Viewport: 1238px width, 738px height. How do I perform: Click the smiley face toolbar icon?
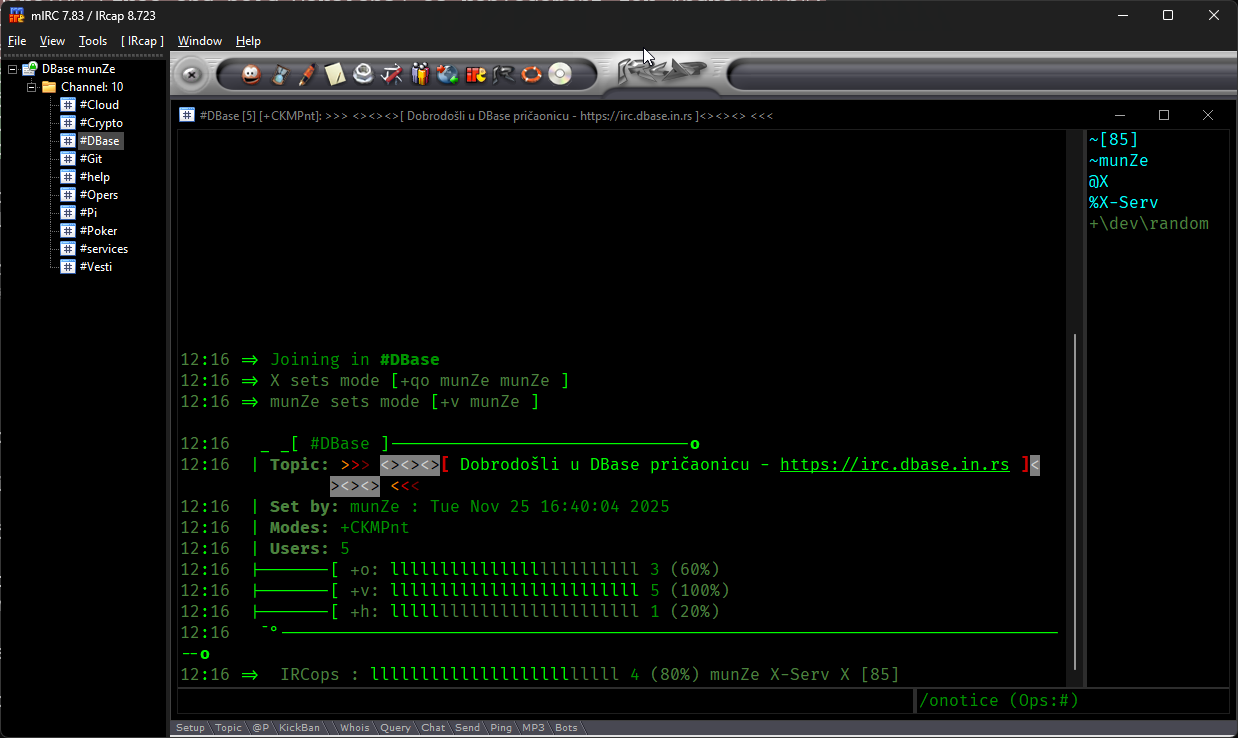click(251, 73)
